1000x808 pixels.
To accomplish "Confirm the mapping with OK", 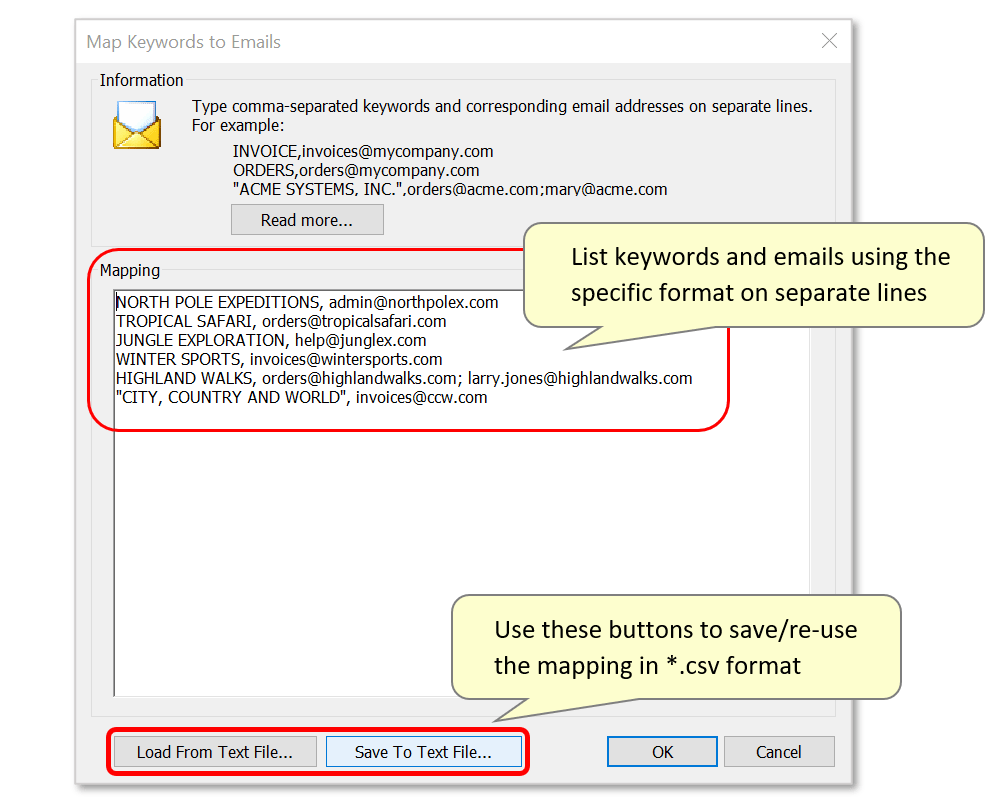I will click(x=662, y=752).
